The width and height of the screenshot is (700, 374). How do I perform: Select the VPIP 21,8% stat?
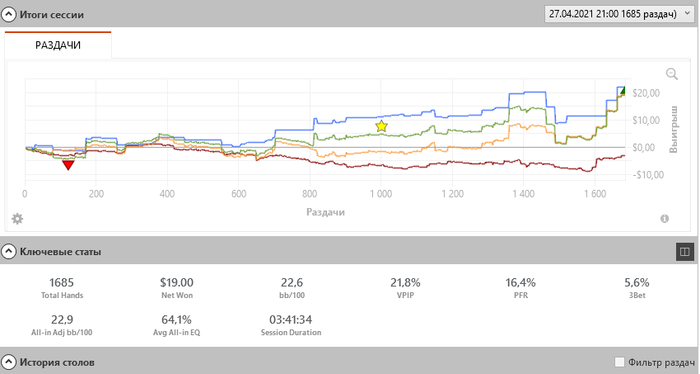(405, 288)
